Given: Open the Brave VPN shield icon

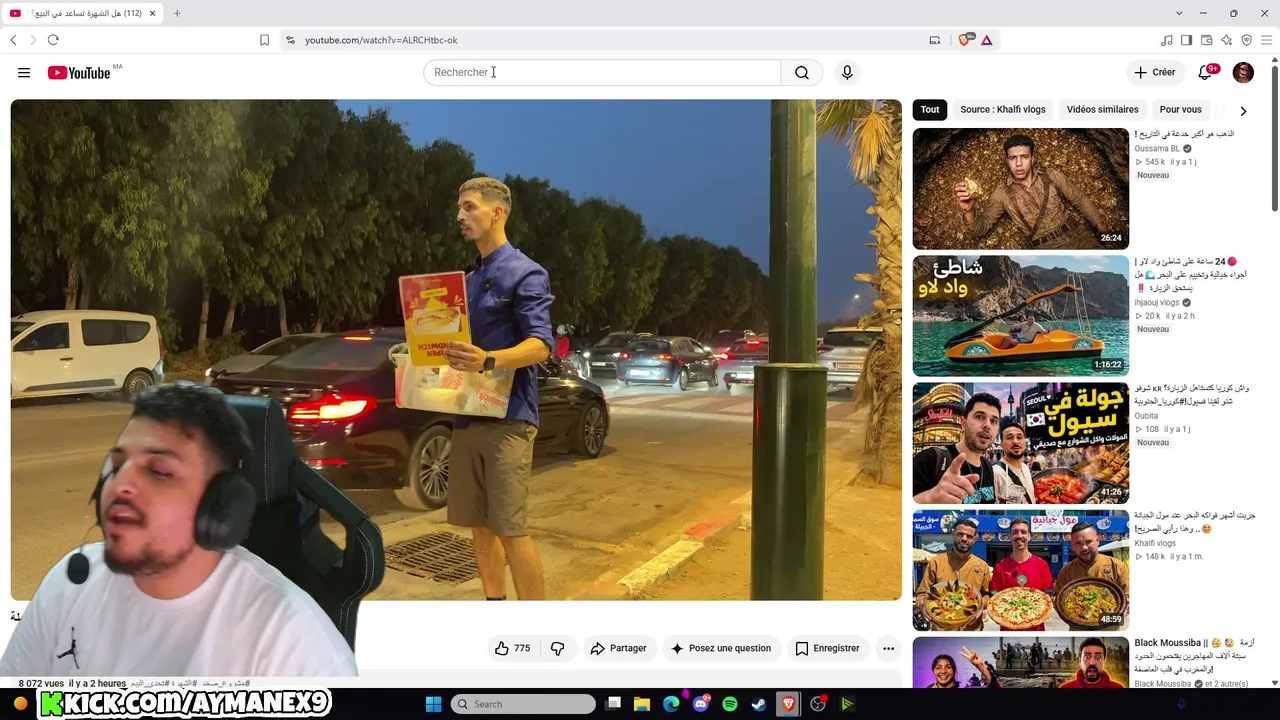Looking at the screenshot, I should pos(1246,40).
